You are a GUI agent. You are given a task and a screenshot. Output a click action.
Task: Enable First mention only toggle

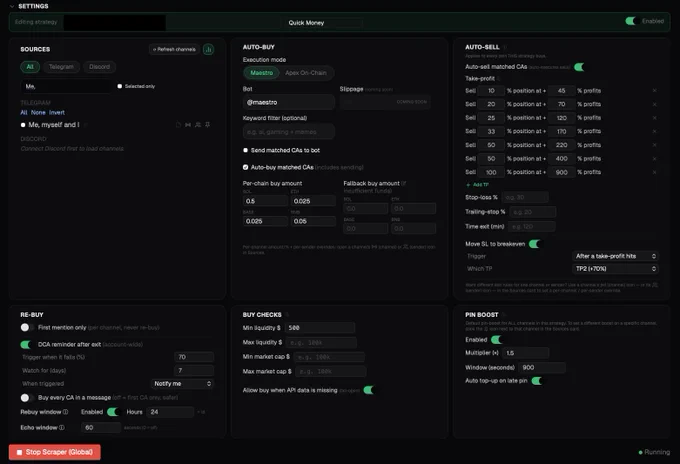tap(26, 327)
